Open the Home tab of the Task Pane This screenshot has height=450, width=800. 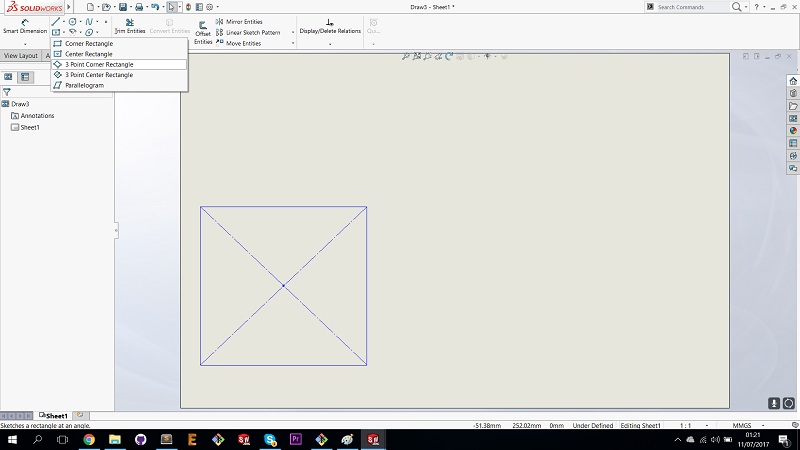point(793,81)
